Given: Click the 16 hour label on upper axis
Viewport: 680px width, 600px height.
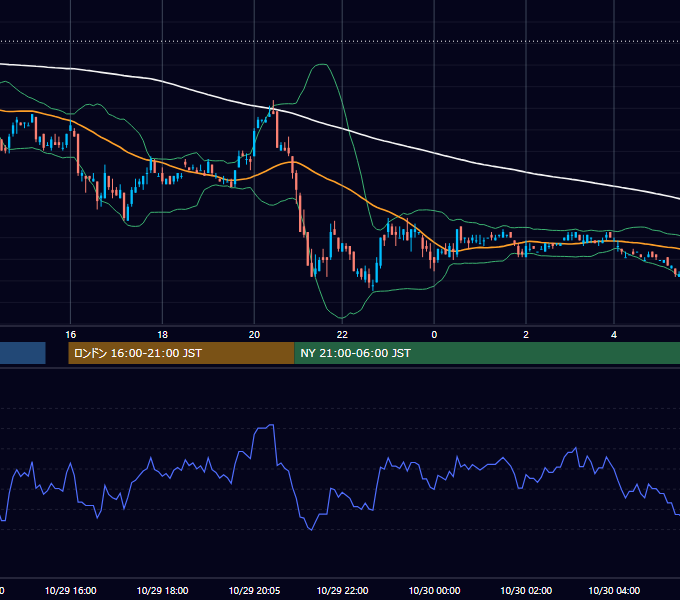Looking at the screenshot, I should [71, 335].
